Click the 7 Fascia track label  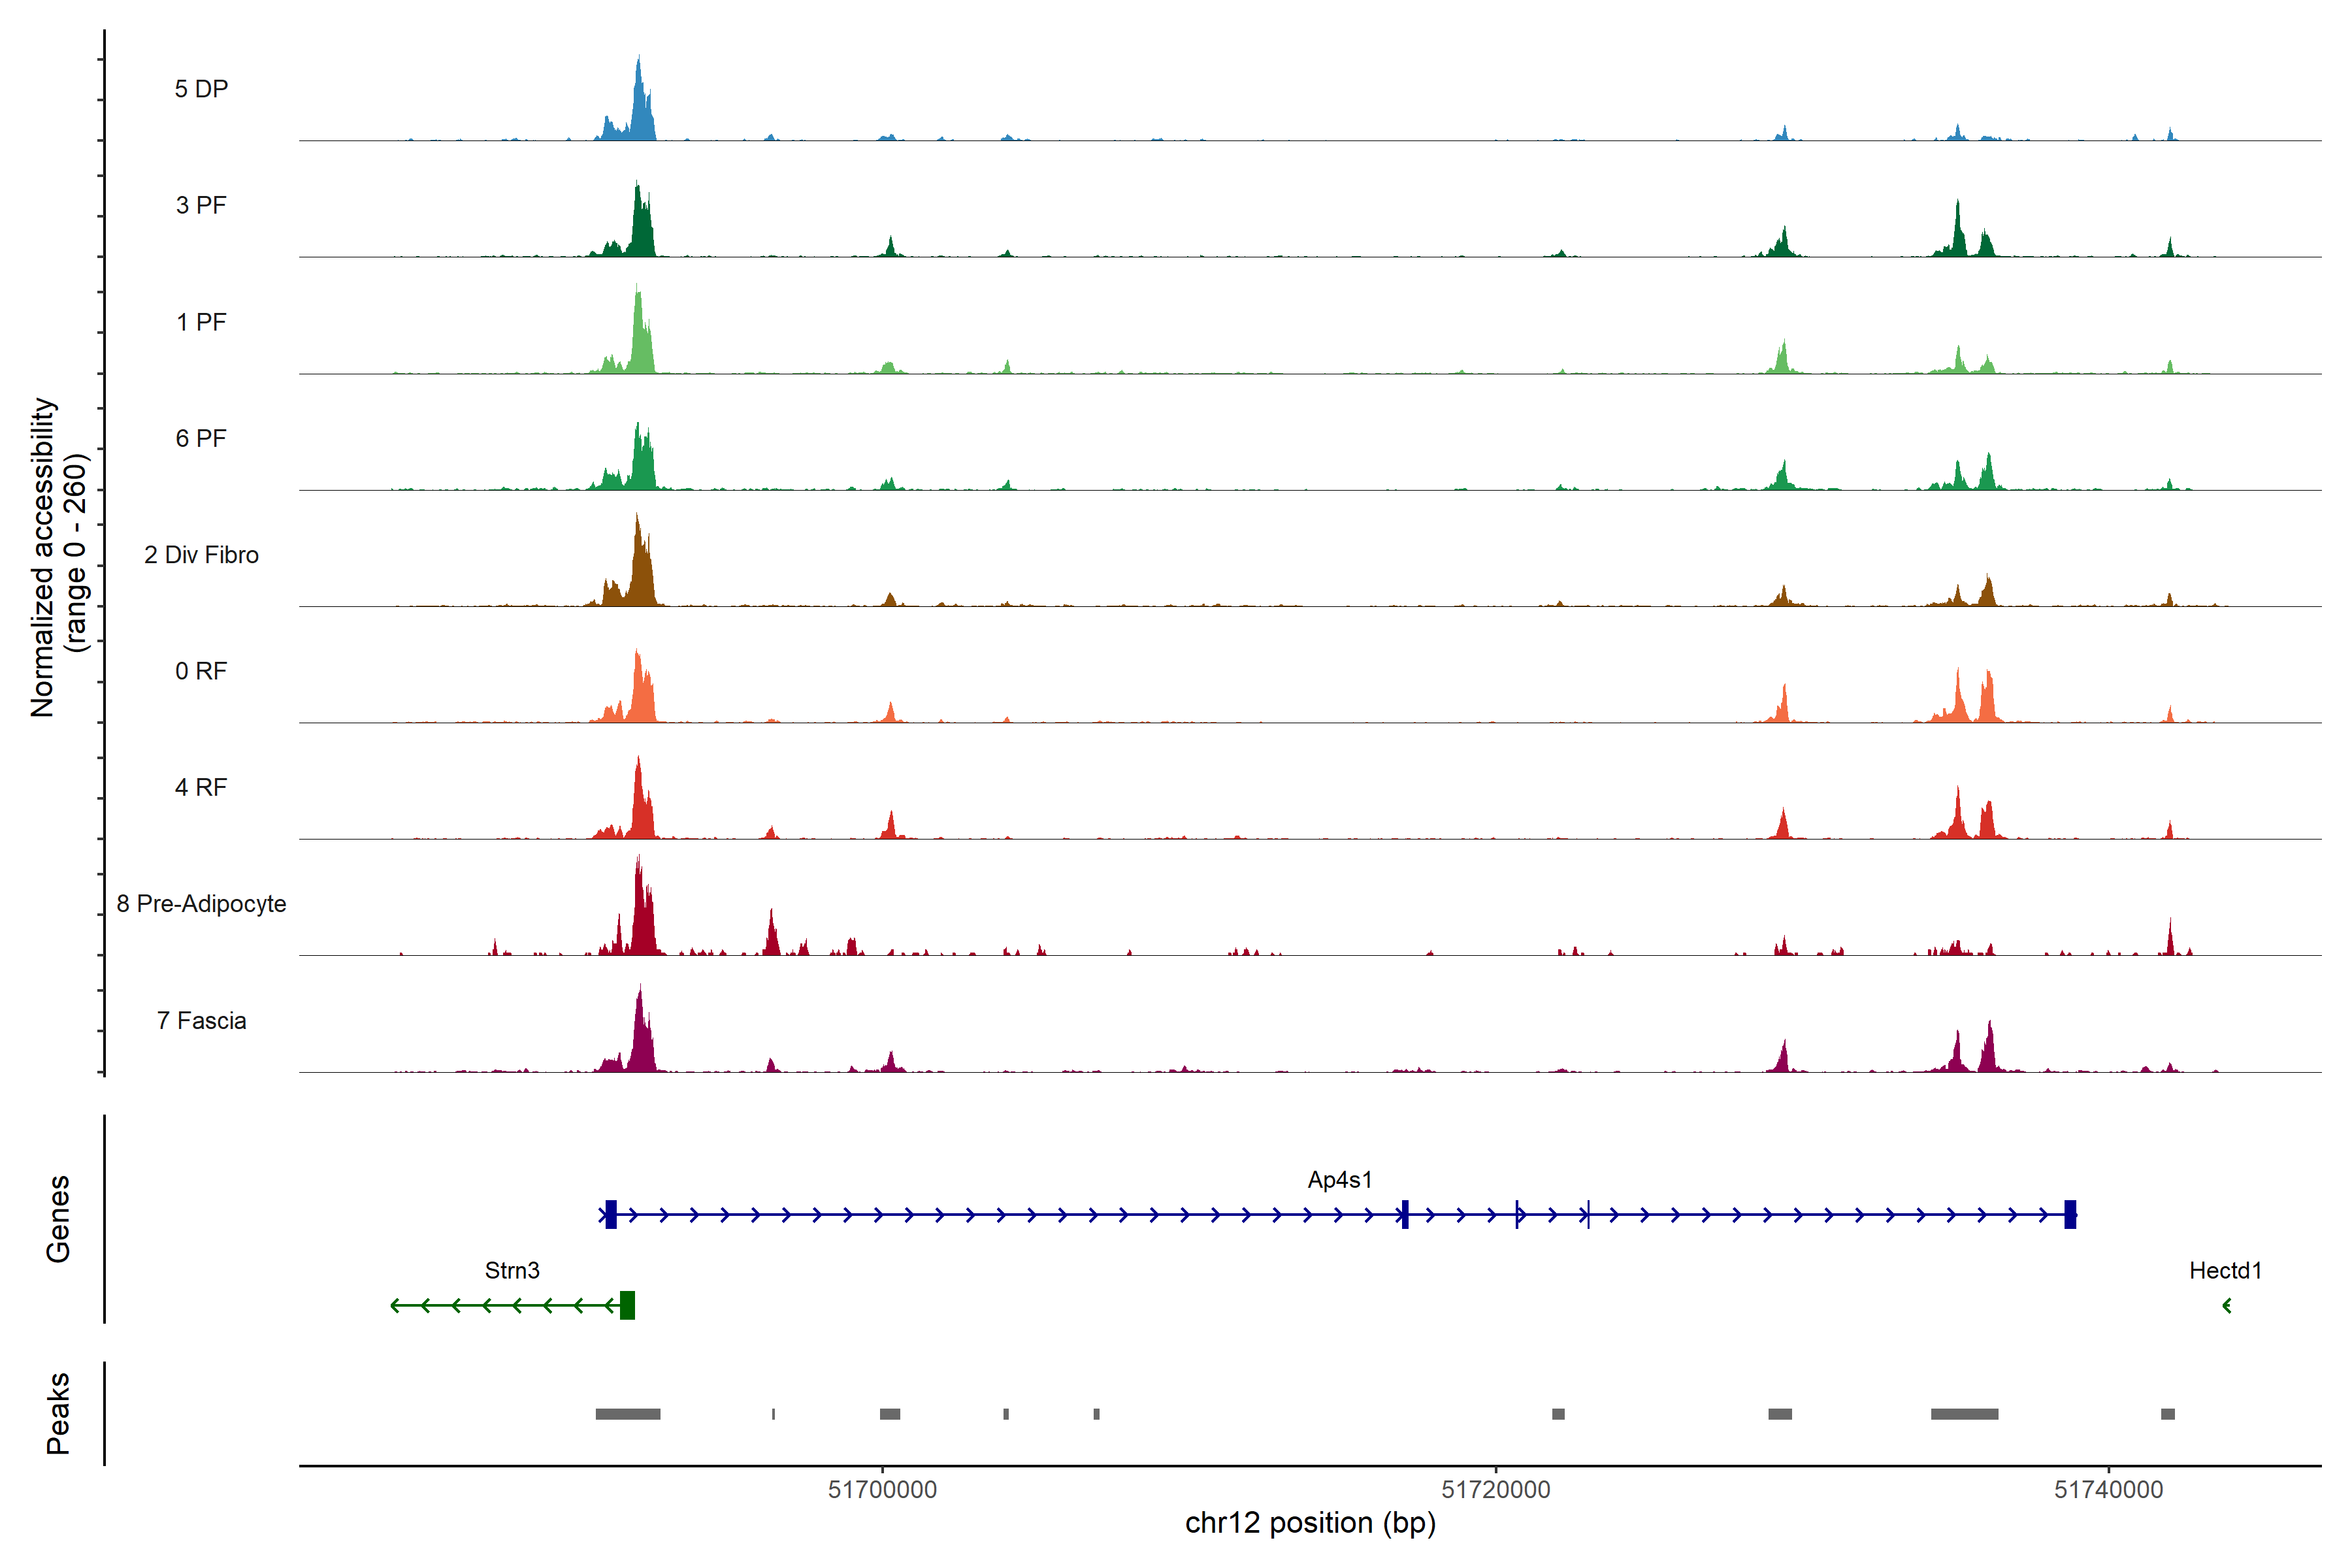point(201,1020)
